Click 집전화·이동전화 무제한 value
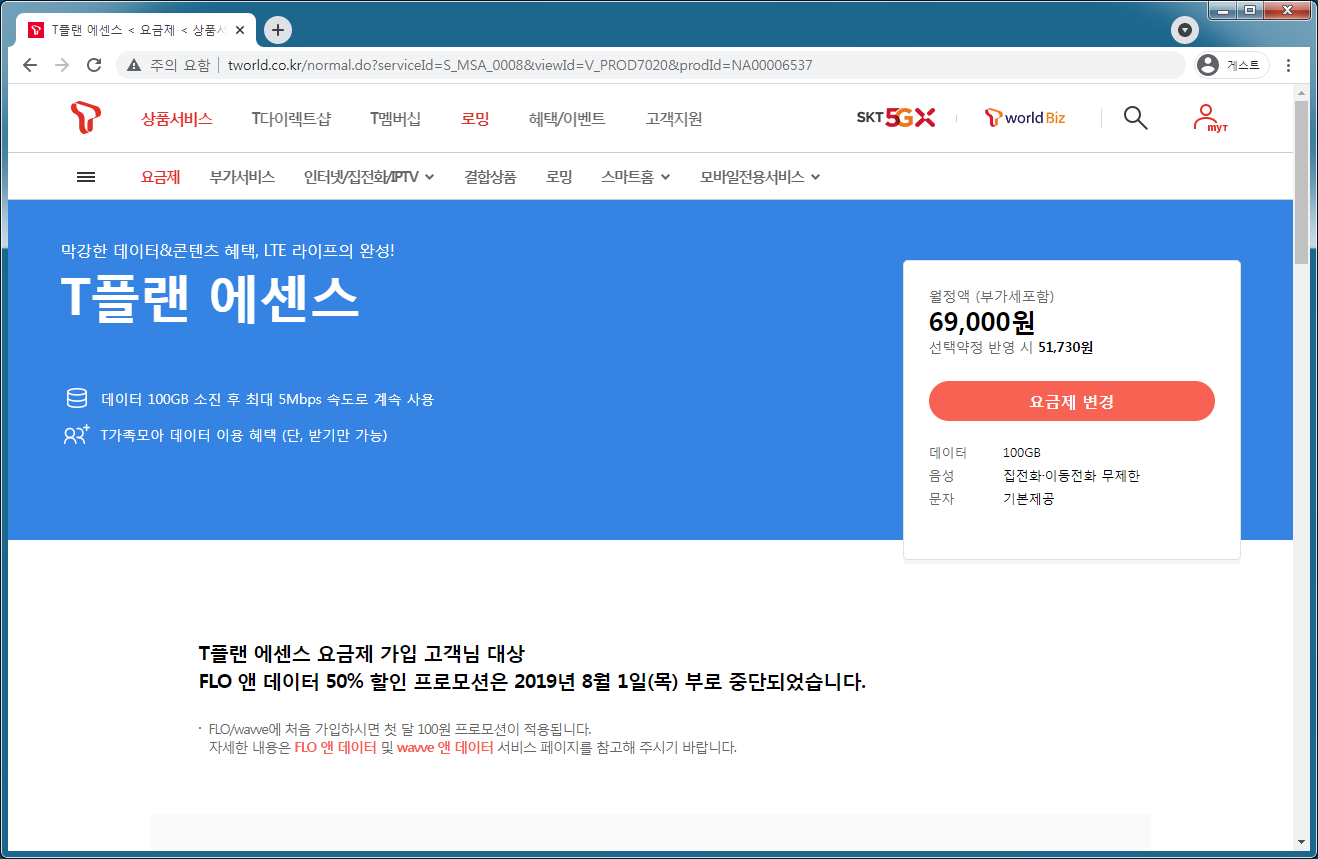 [1071, 475]
